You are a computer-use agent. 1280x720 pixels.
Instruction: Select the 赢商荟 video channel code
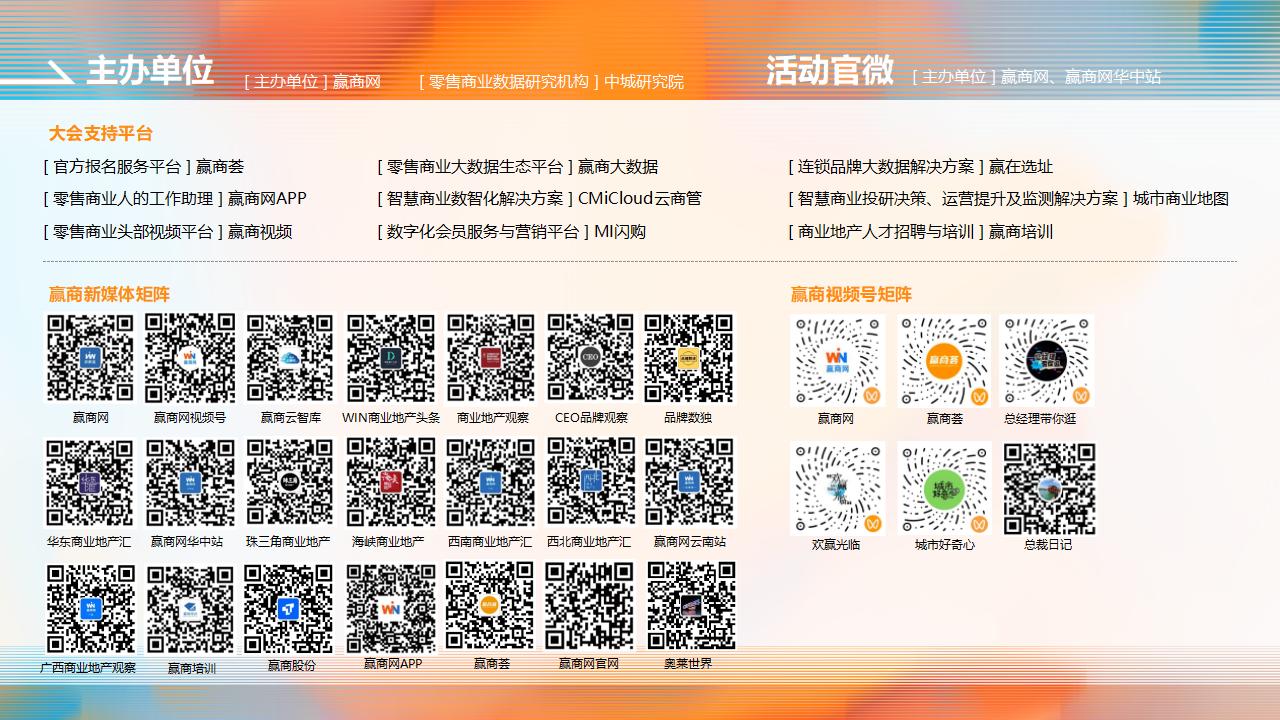point(944,361)
